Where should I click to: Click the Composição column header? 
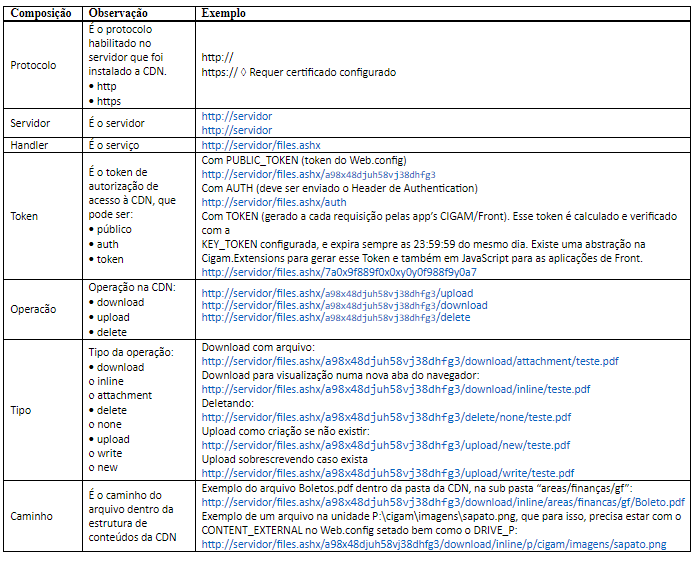(x=41, y=13)
